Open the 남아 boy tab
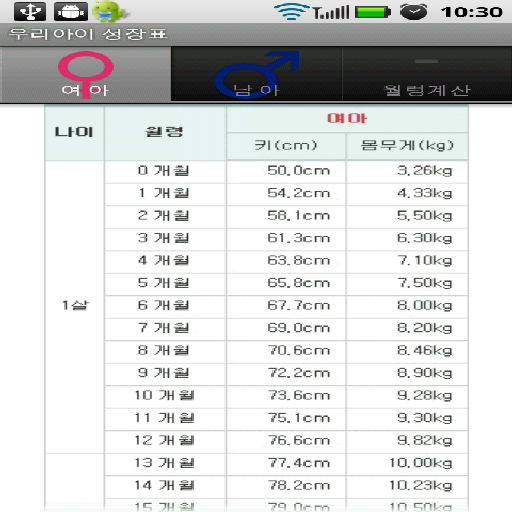 pyautogui.click(x=256, y=74)
